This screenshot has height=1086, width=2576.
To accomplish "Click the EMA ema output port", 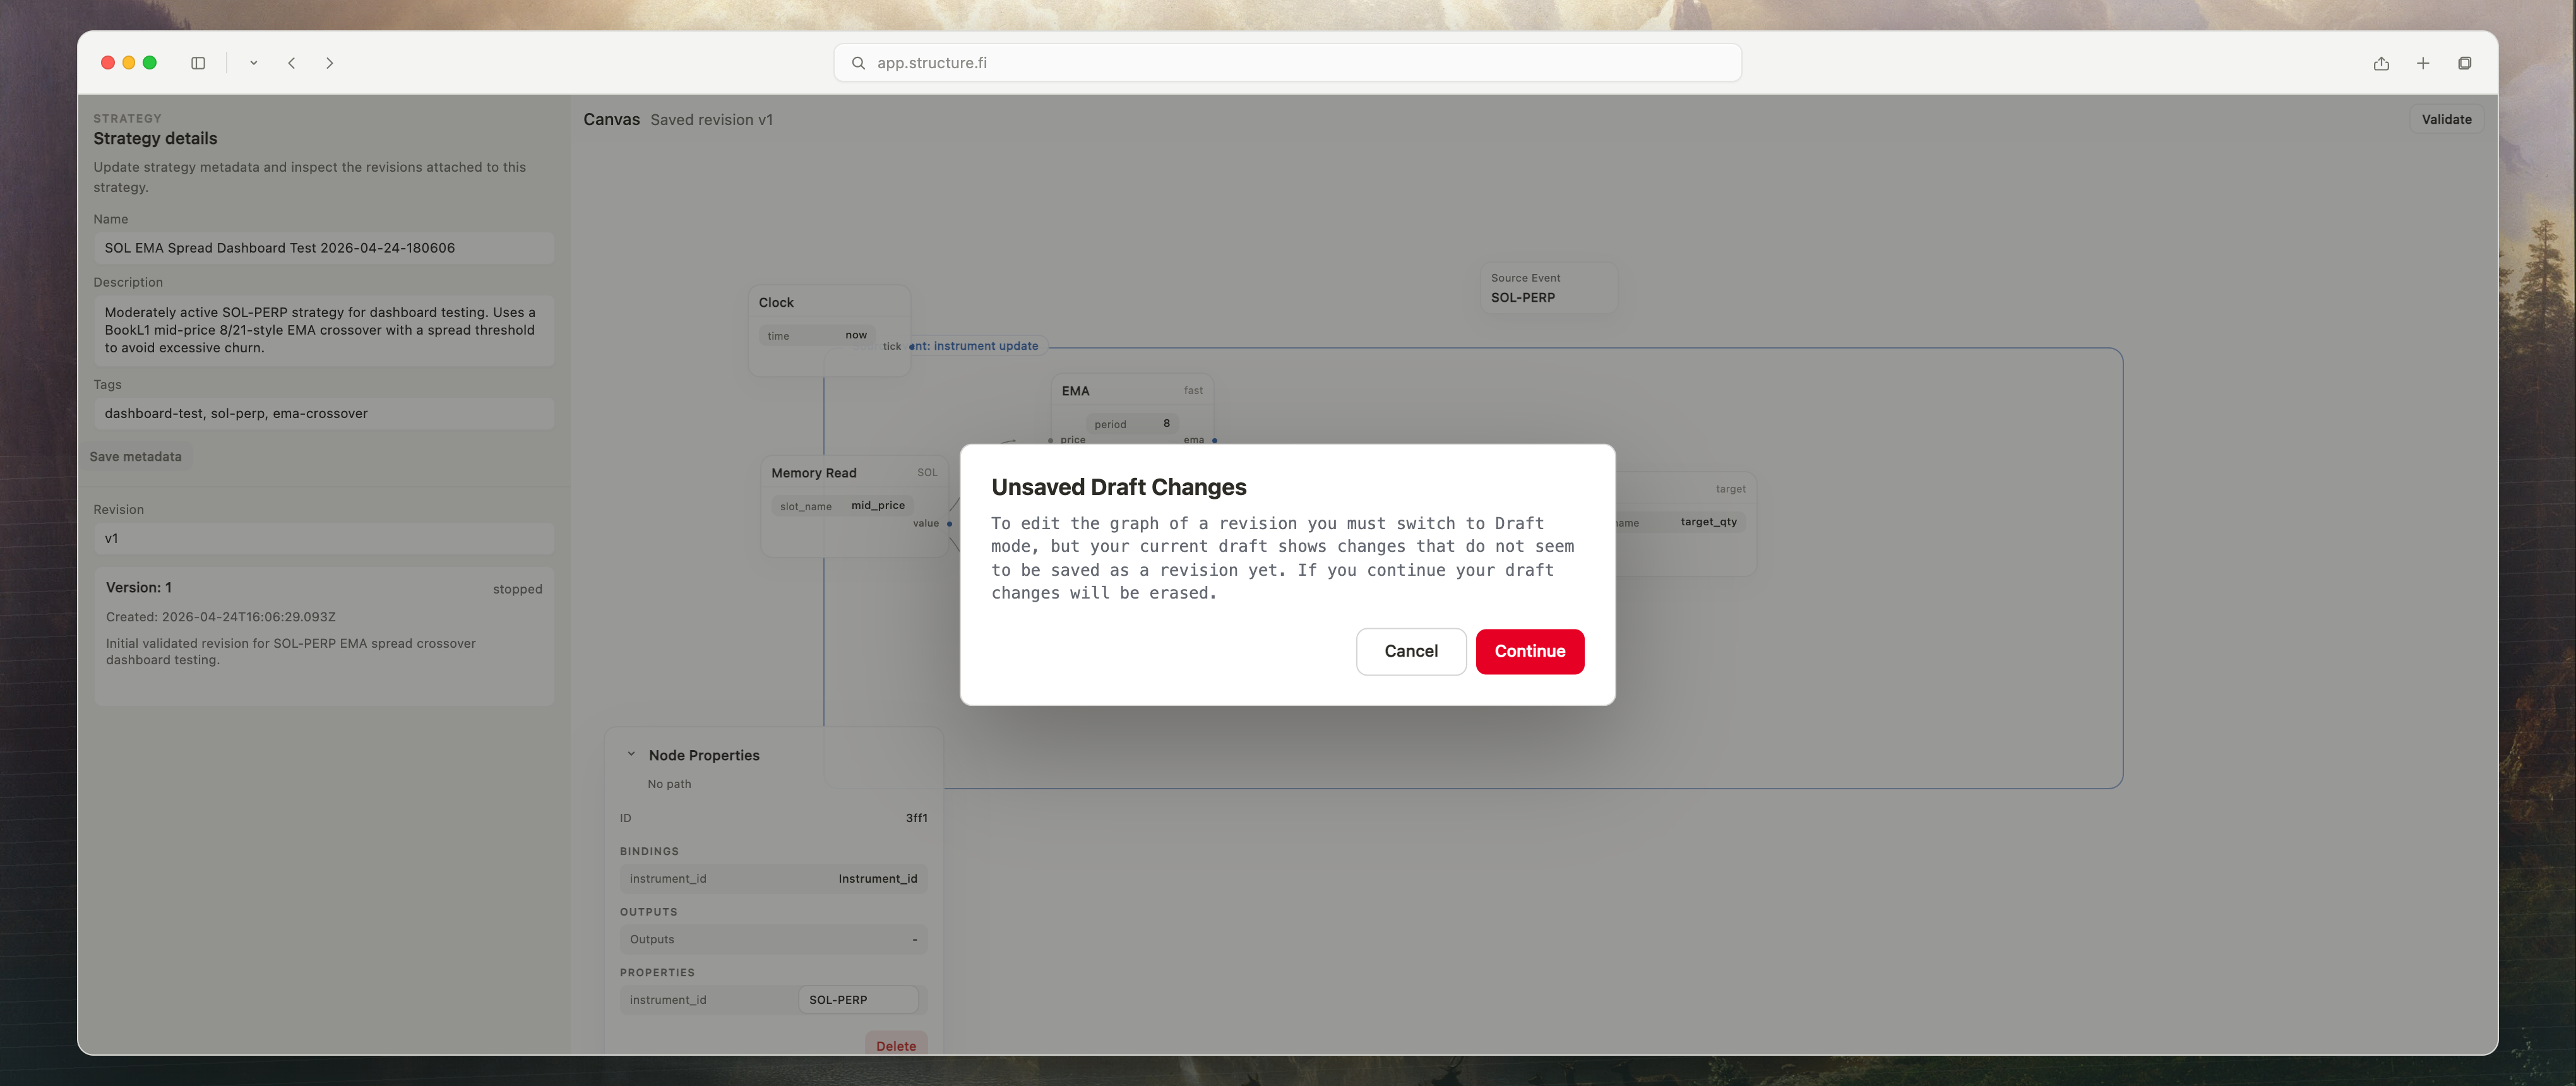I will 1214,440.
